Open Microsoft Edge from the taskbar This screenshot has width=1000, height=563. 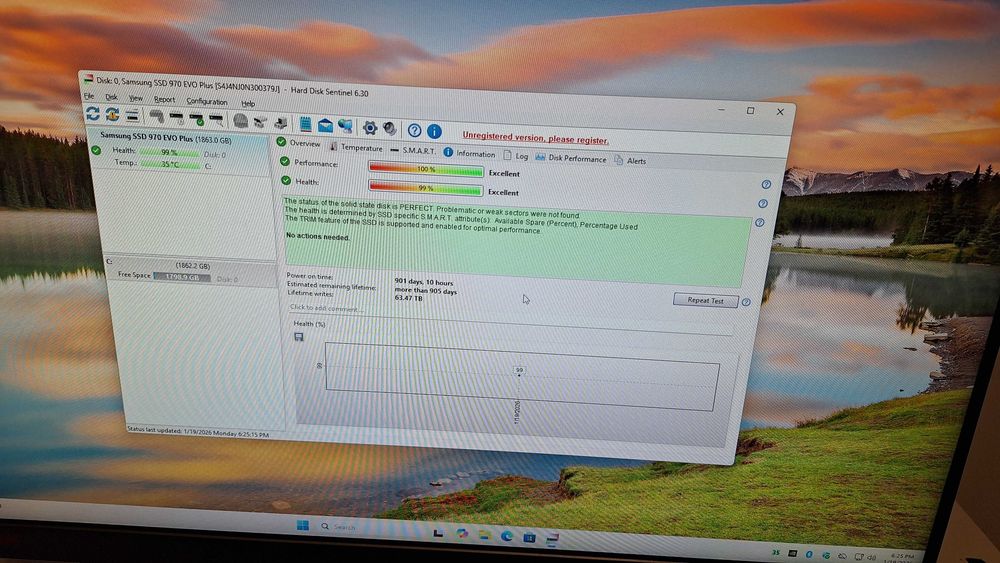506,536
